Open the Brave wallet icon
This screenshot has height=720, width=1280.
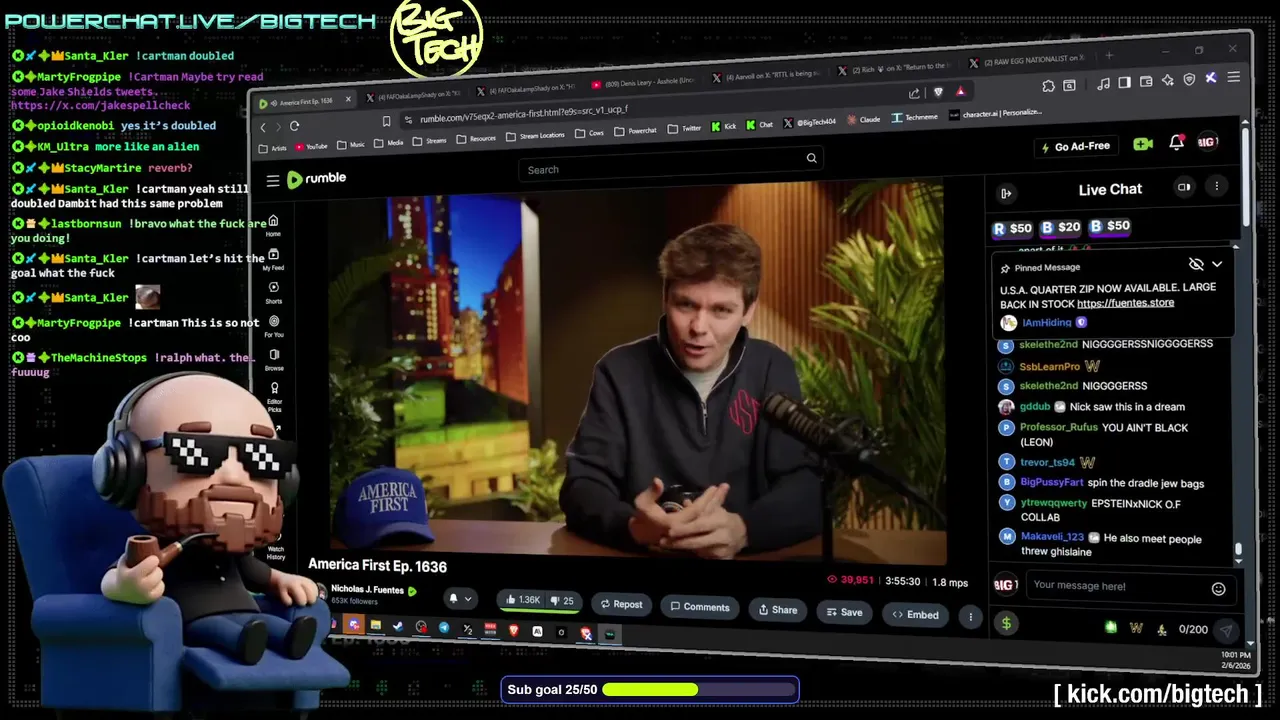point(1146,82)
